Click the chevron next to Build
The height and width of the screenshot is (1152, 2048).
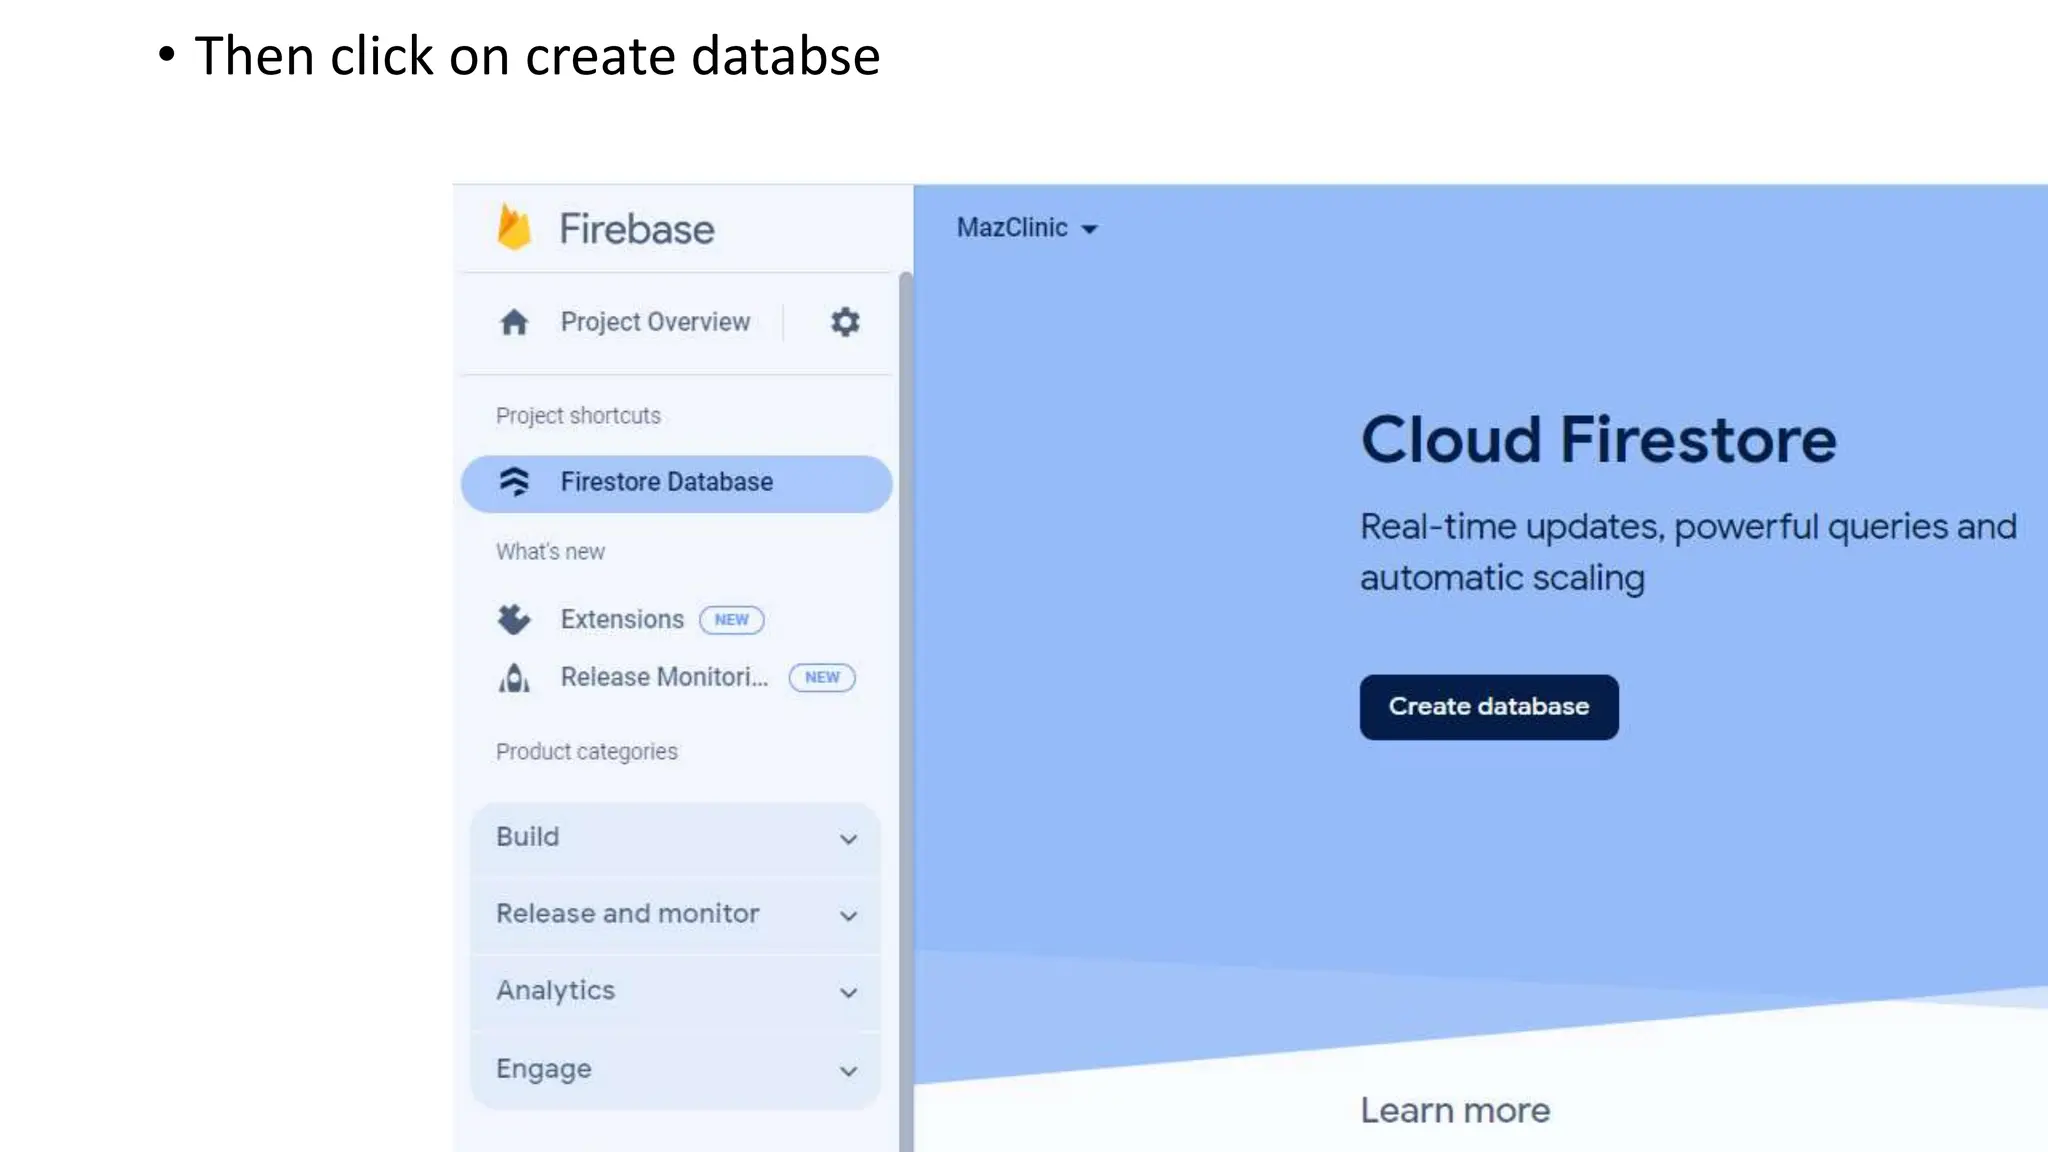click(848, 839)
